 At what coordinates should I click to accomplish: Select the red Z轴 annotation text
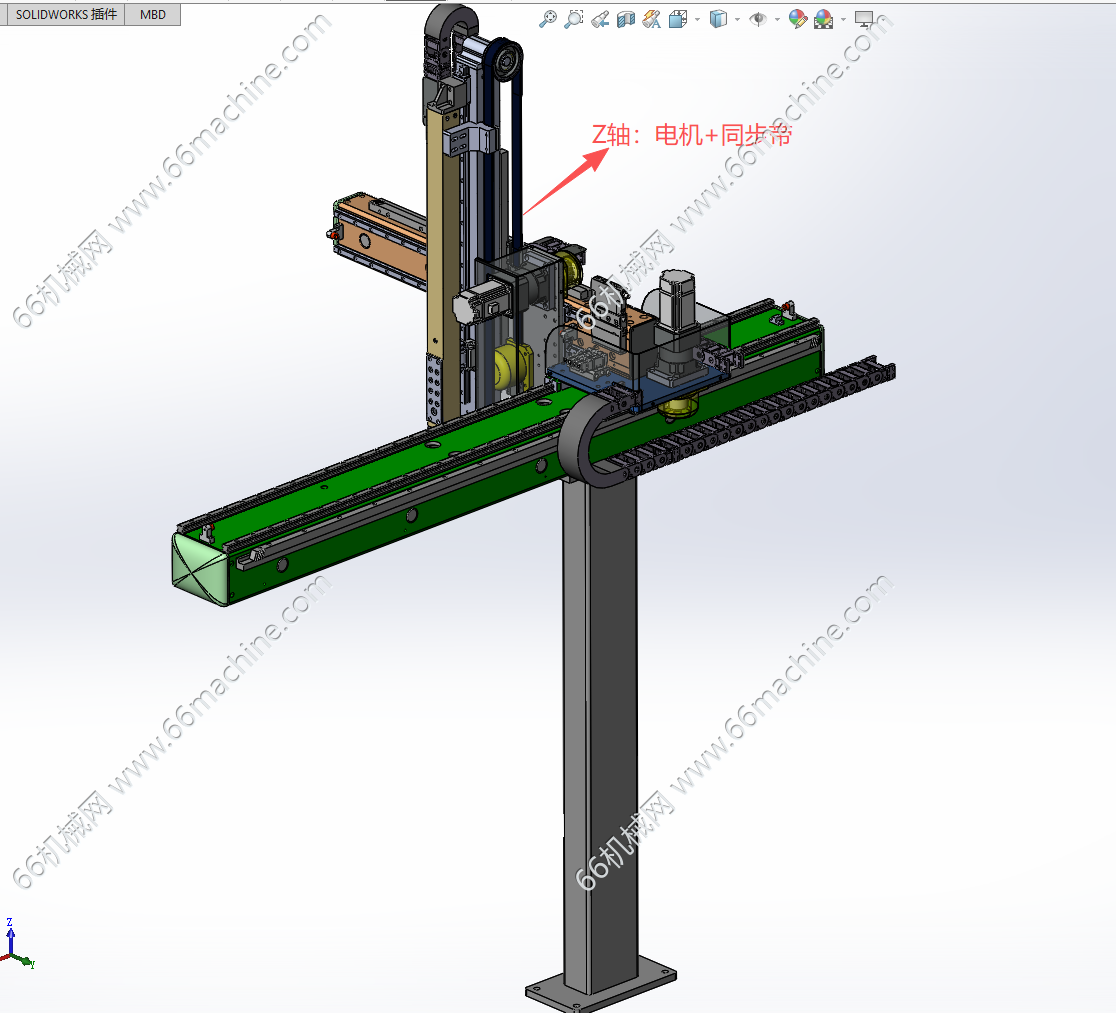(x=691, y=134)
